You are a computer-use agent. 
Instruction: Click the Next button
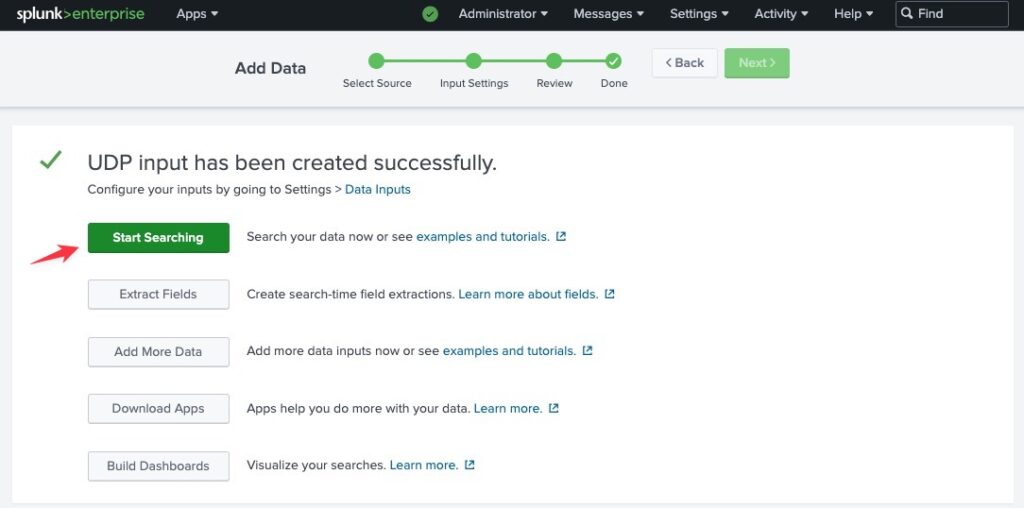[x=757, y=63]
